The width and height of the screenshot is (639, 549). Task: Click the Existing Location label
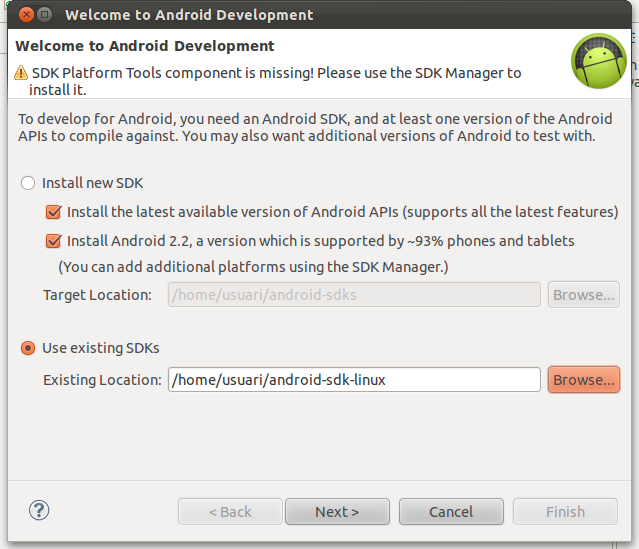(102, 380)
